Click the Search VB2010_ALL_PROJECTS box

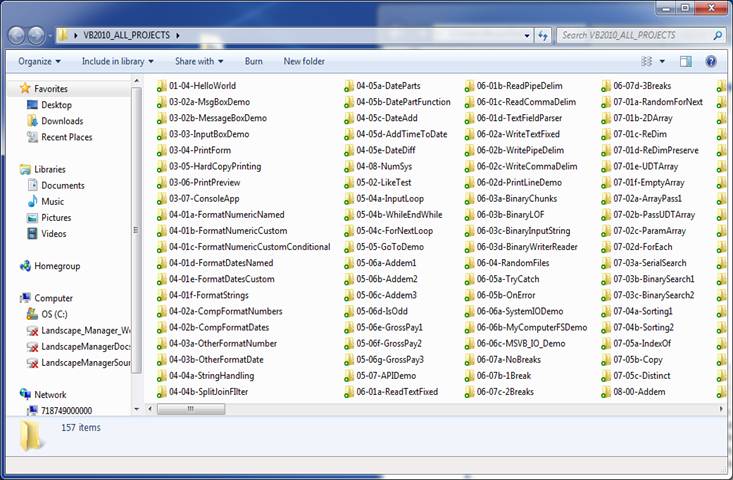(x=635, y=35)
